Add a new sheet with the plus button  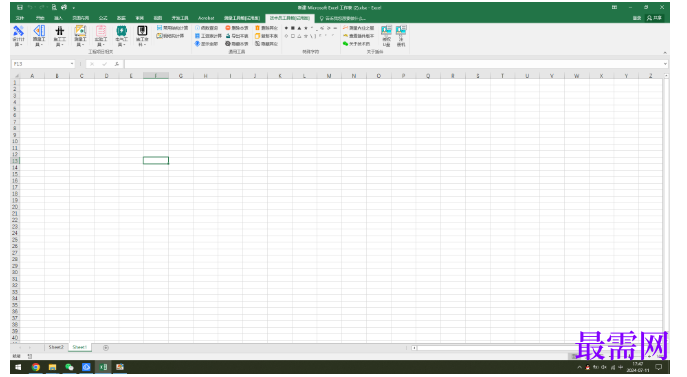point(106,348)
